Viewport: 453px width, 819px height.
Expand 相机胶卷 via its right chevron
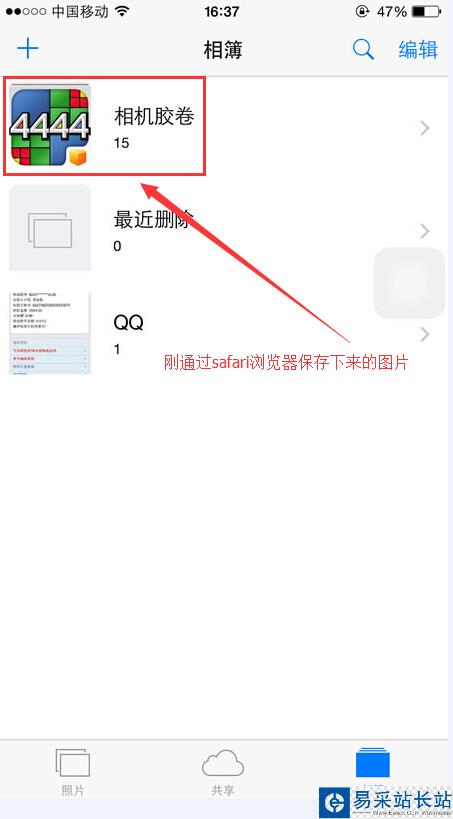point(425,128)
